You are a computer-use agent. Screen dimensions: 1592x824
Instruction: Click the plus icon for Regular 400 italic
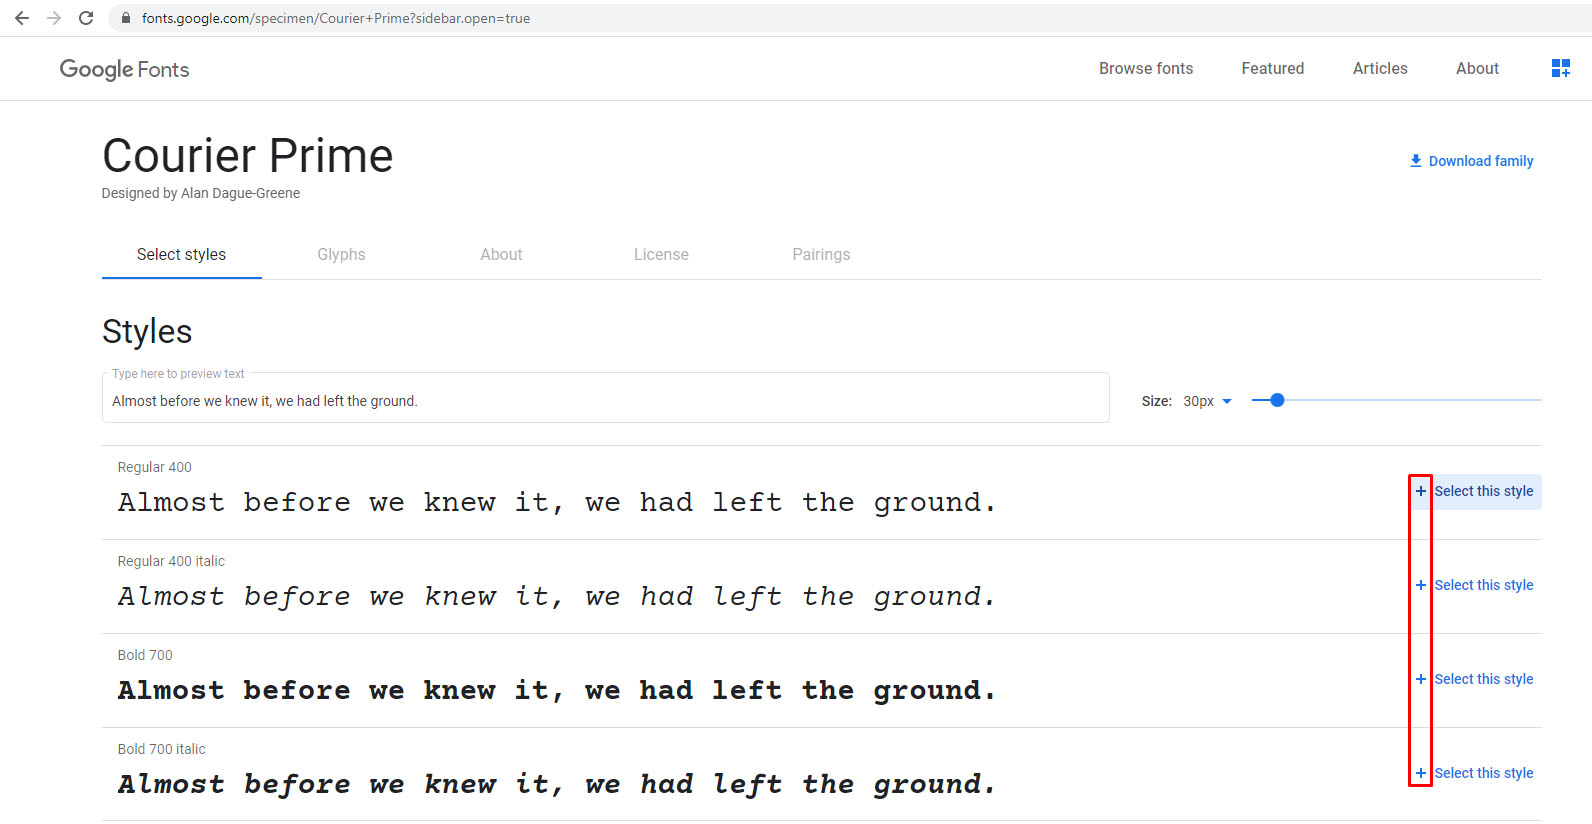[1420, 585]
